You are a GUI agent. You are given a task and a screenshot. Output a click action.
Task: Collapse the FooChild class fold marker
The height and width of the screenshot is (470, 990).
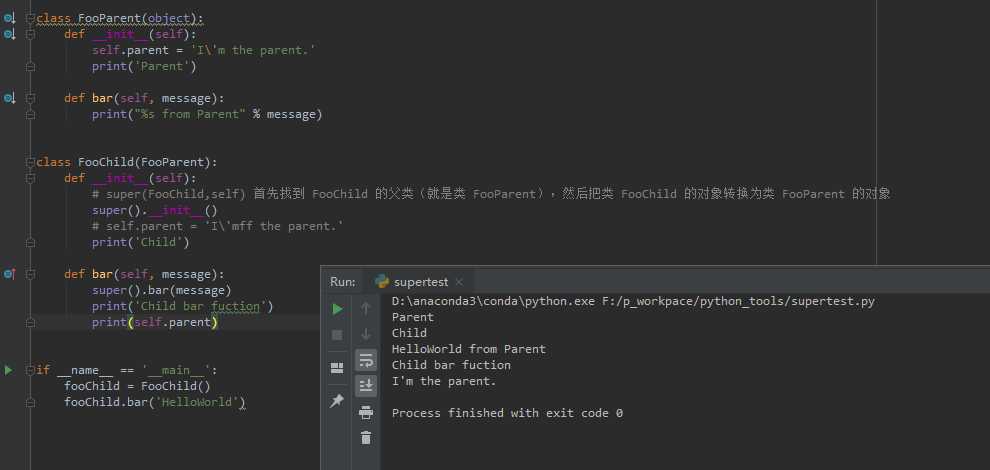pos(30,162)
